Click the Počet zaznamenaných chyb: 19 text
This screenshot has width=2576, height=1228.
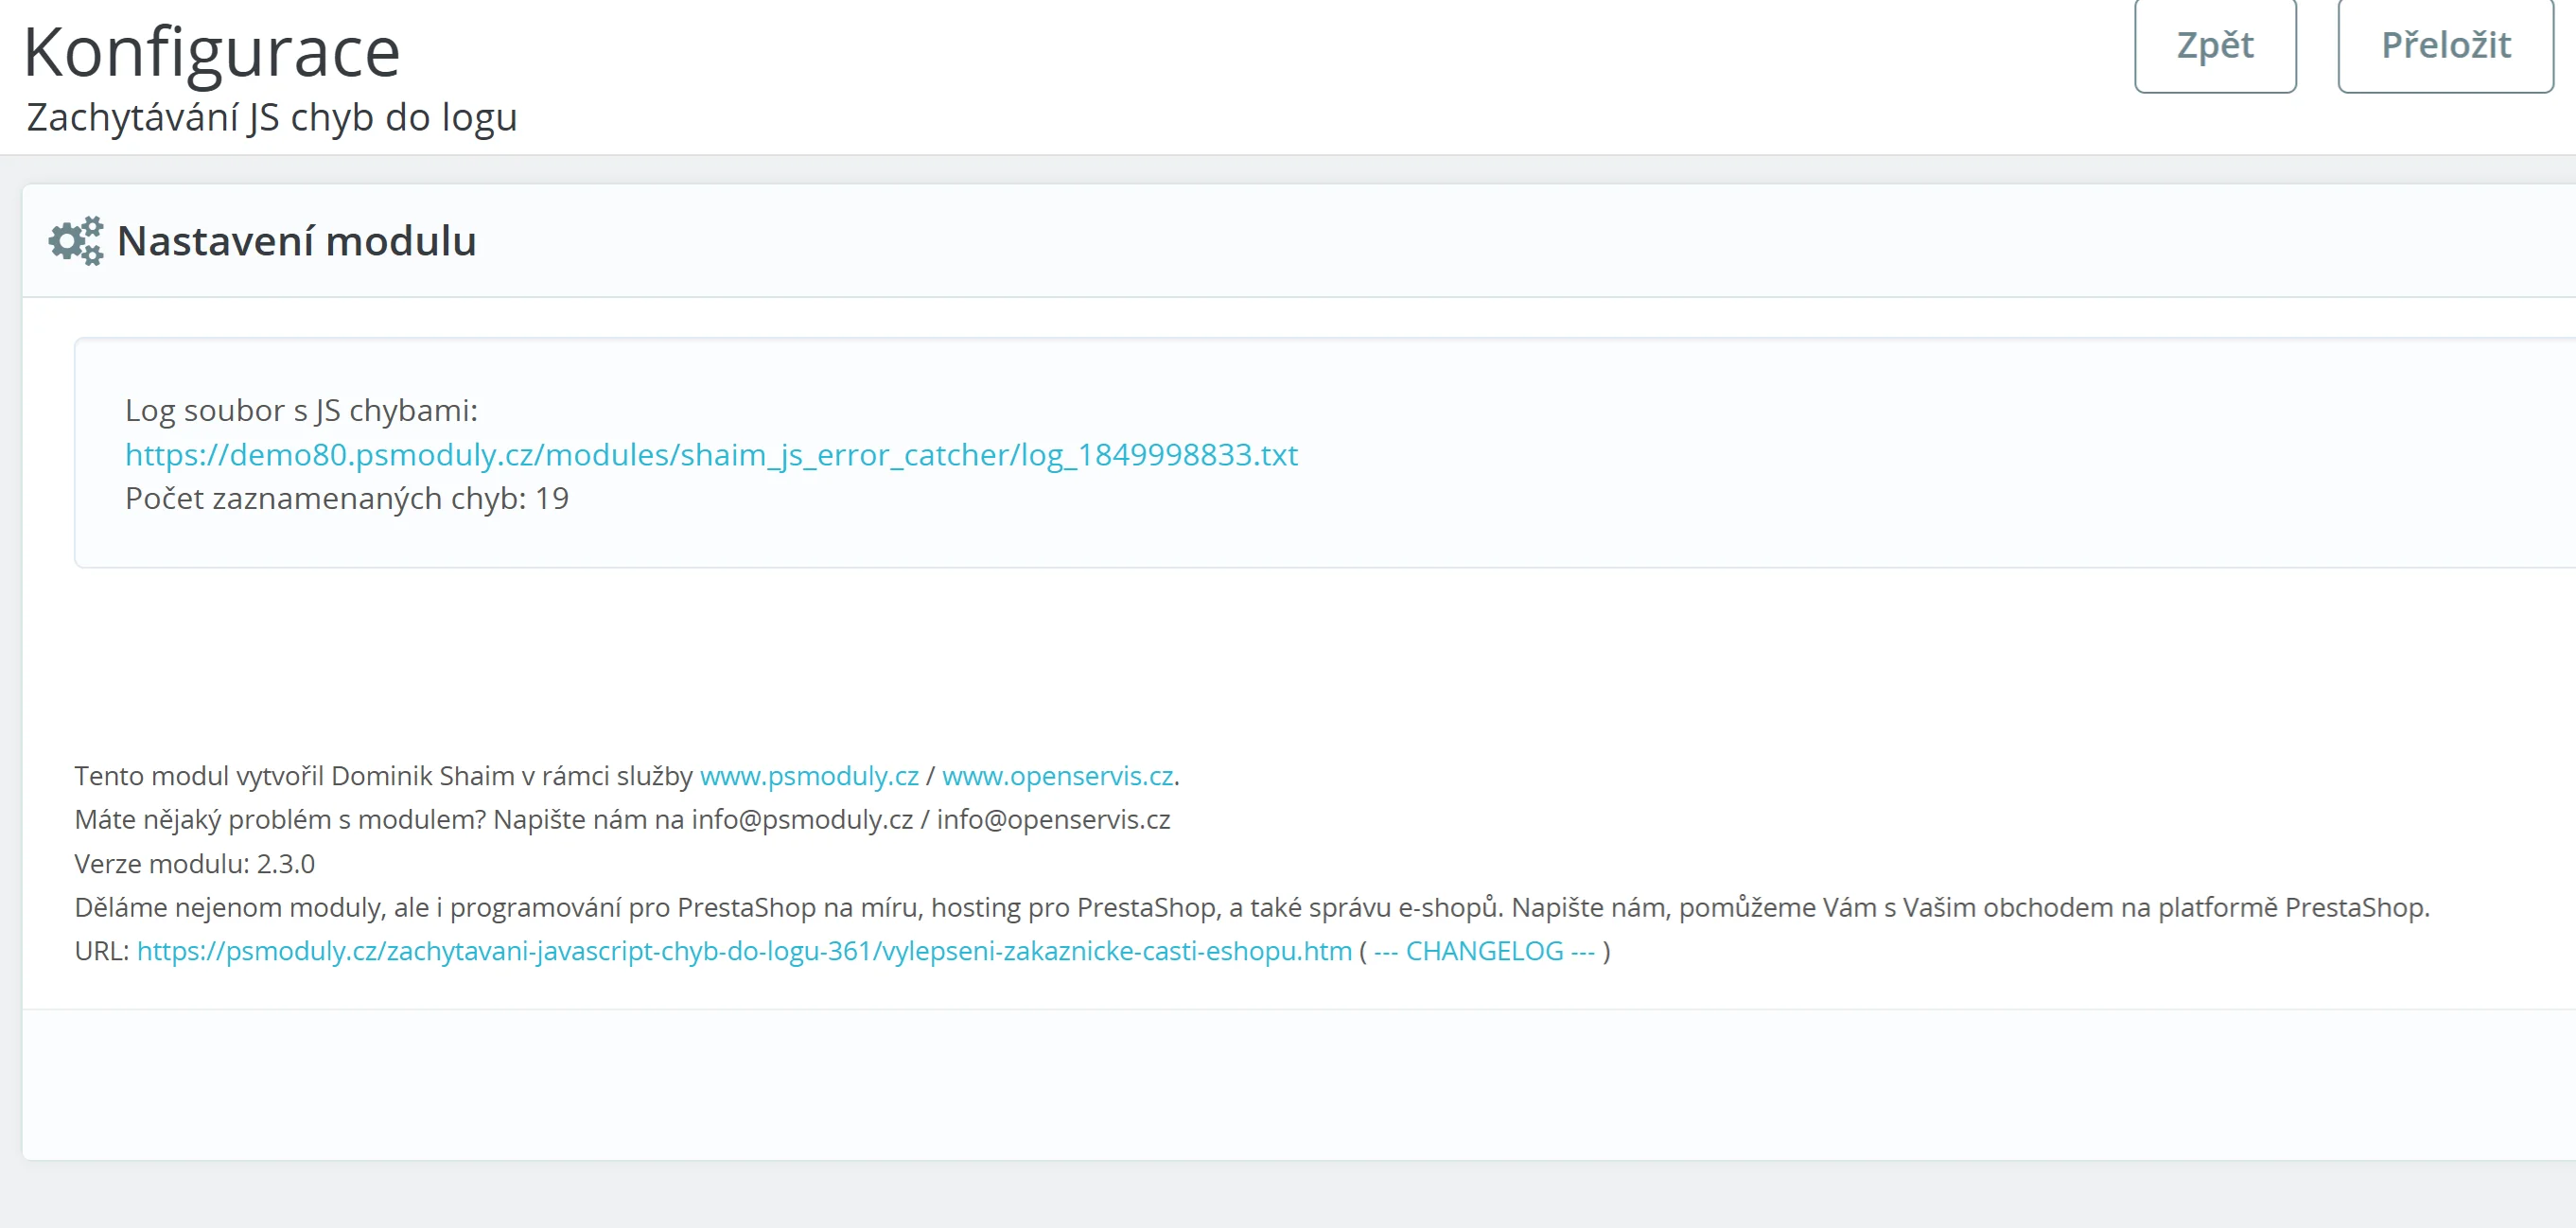pyautogui.click(x=346, y=498)
